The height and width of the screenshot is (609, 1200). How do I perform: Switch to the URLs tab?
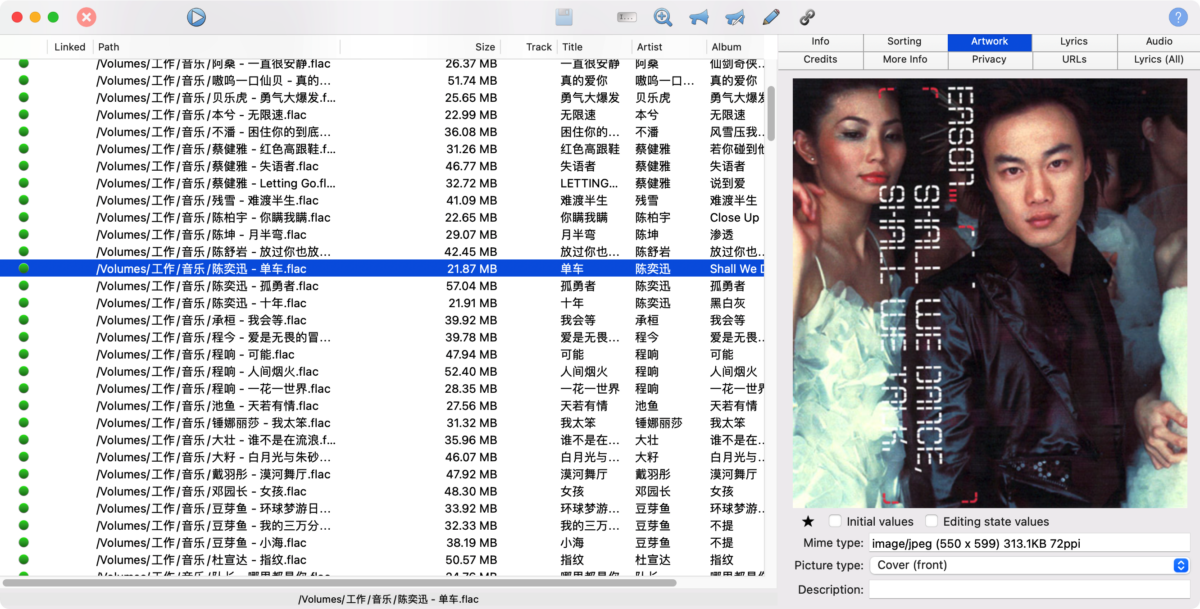point(1074,59)
